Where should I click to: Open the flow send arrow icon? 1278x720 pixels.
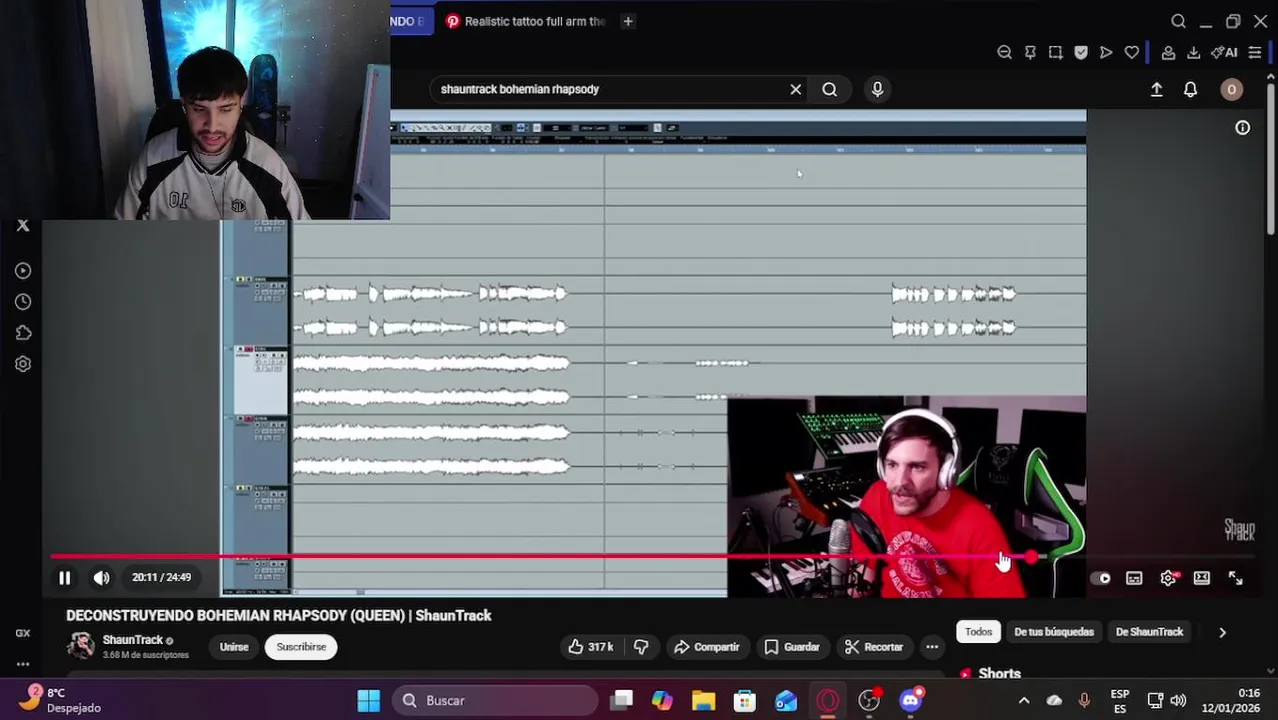point(1106,52)
